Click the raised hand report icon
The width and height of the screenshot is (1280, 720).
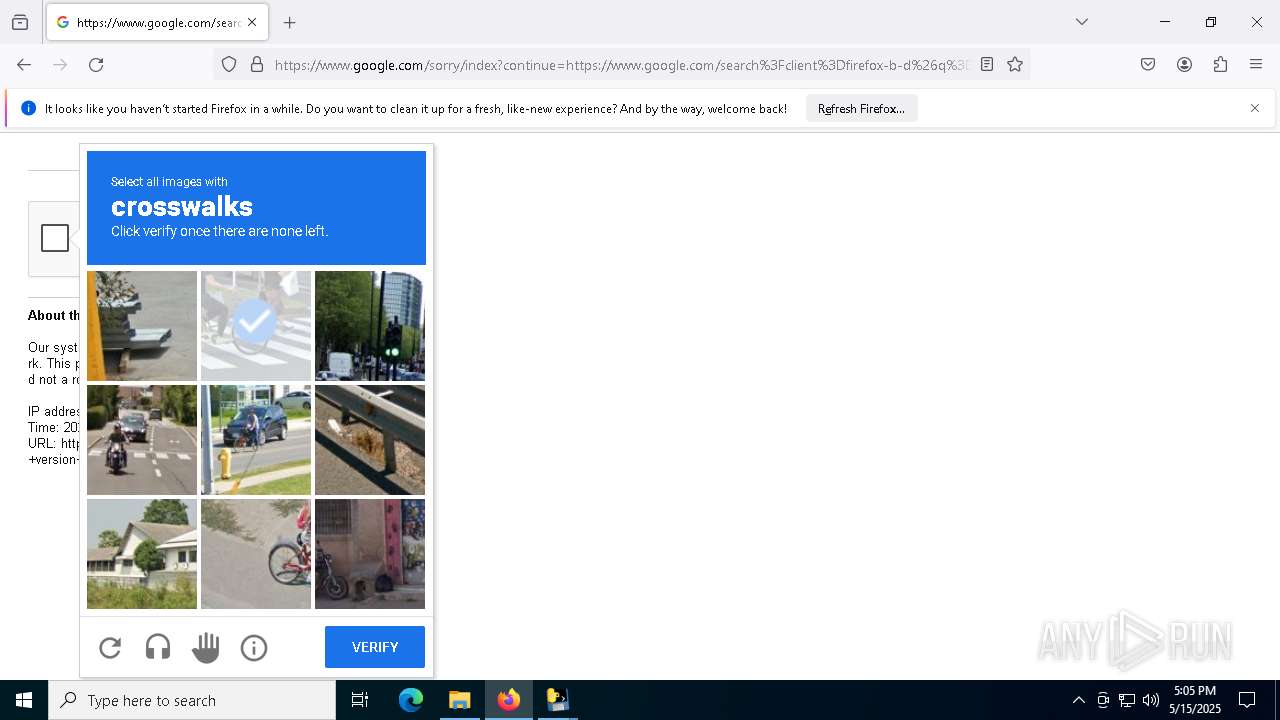coord(206,648)
